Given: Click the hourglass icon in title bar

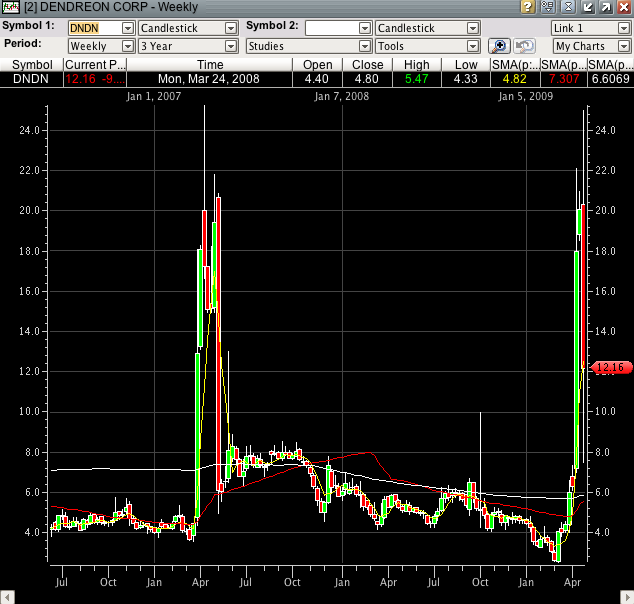Looking at the screenshot, I should click(x=566, y=7).
